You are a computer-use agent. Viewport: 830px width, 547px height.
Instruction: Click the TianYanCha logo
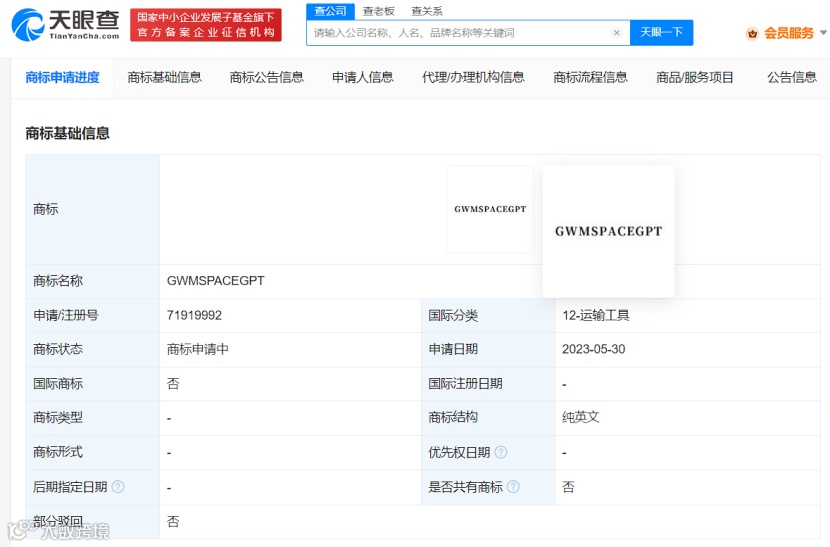point(65,25)
